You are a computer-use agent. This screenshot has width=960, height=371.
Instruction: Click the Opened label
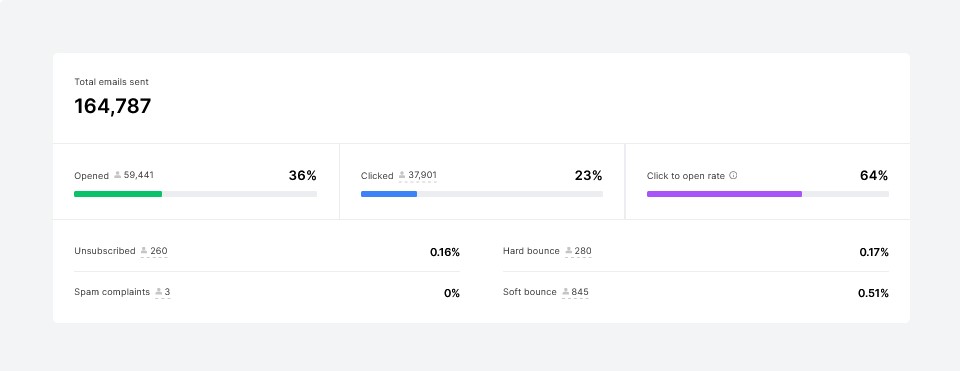click(x=91, y=176)
